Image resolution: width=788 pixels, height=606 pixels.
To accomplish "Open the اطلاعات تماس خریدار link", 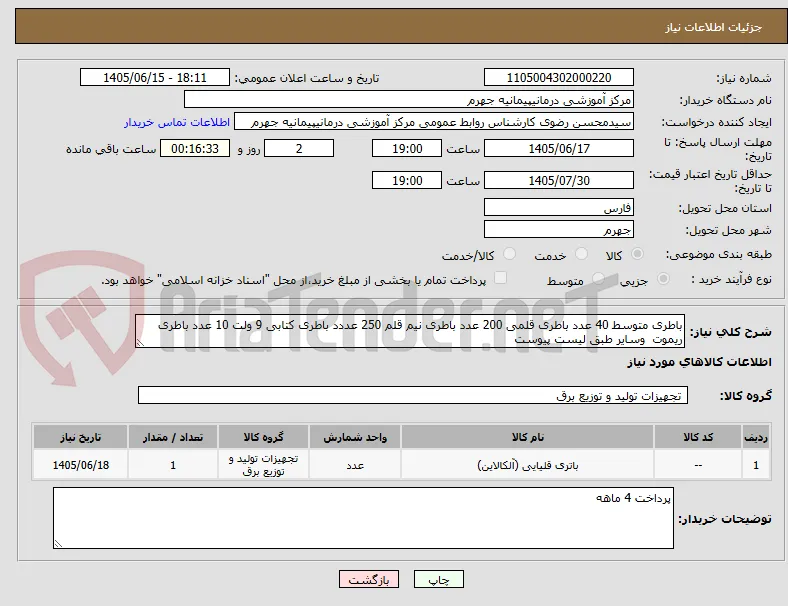I will (177, 122).
